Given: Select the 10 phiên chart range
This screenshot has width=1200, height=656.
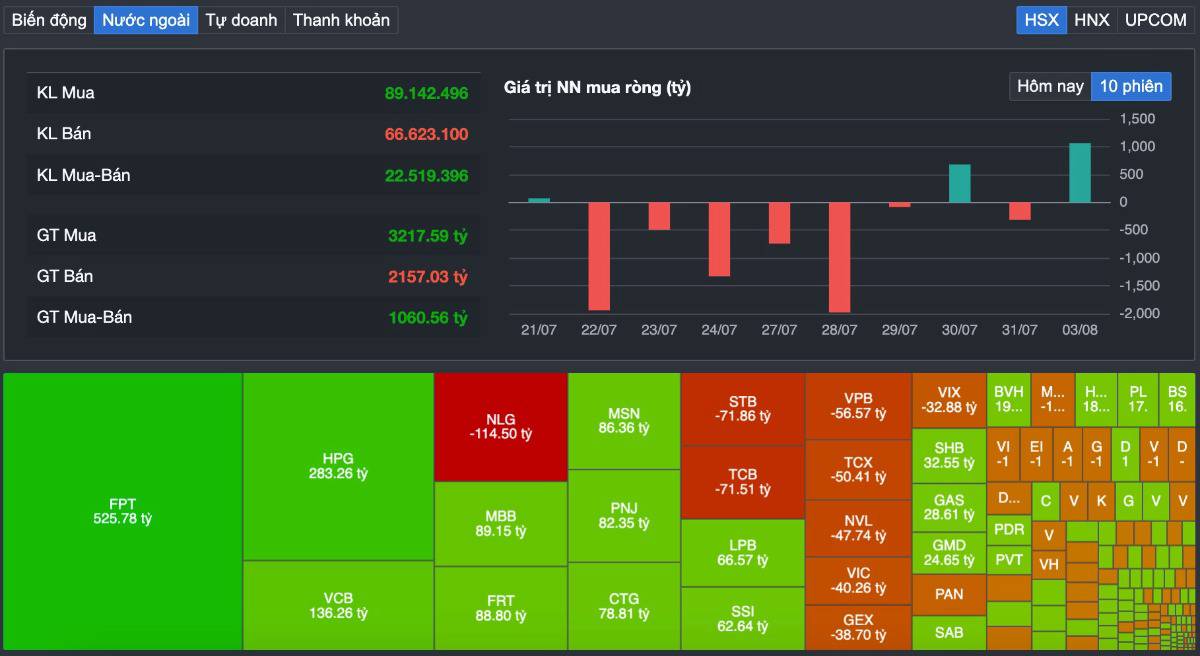Looking at the screenshot, I should [1131, 86].
